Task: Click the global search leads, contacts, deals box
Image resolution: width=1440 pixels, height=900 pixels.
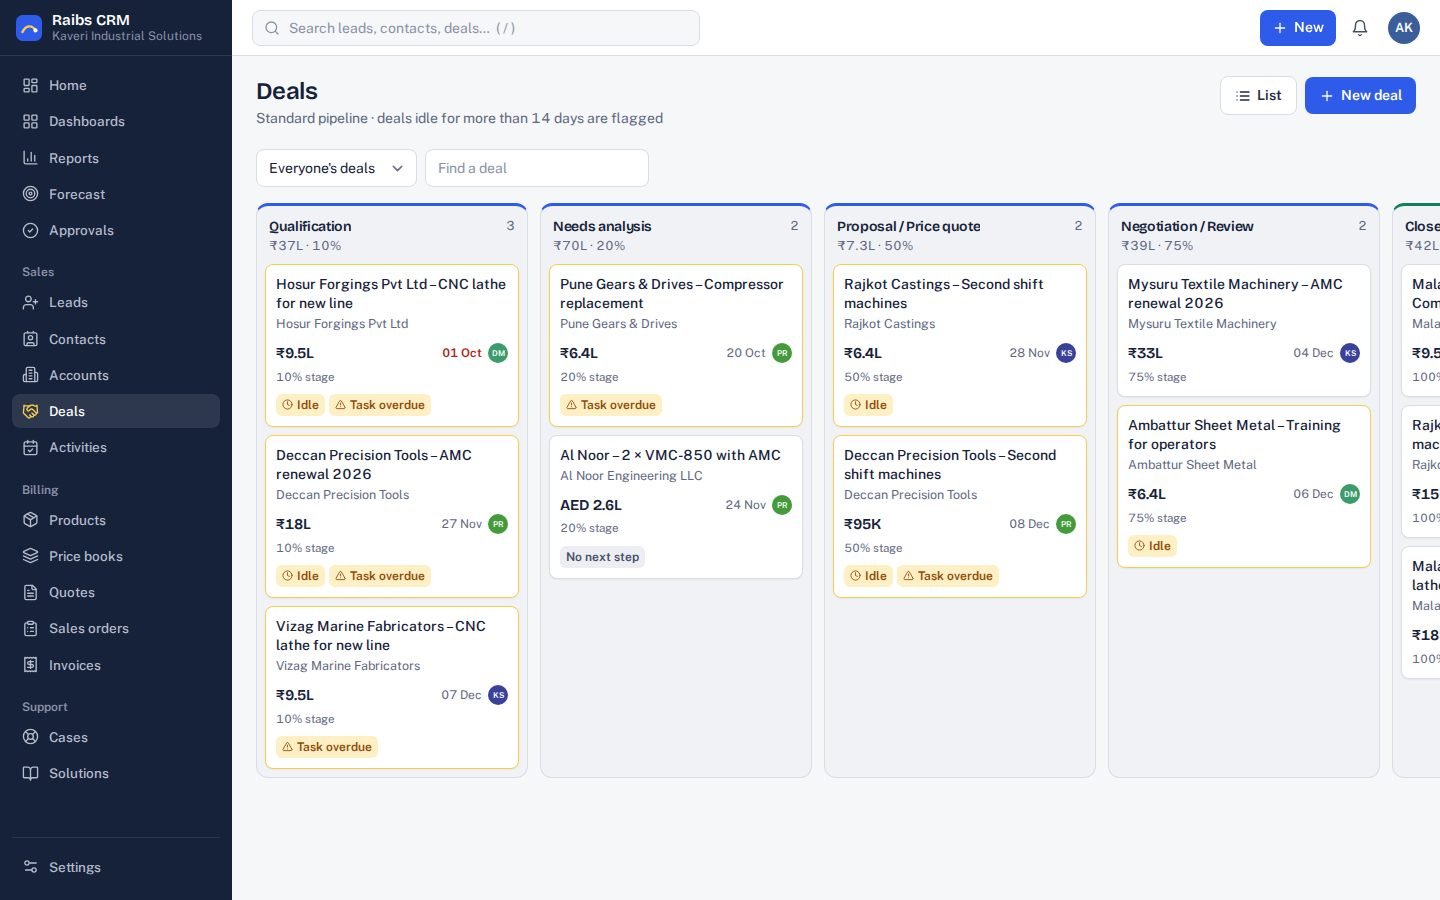Action: coord(476,28)
